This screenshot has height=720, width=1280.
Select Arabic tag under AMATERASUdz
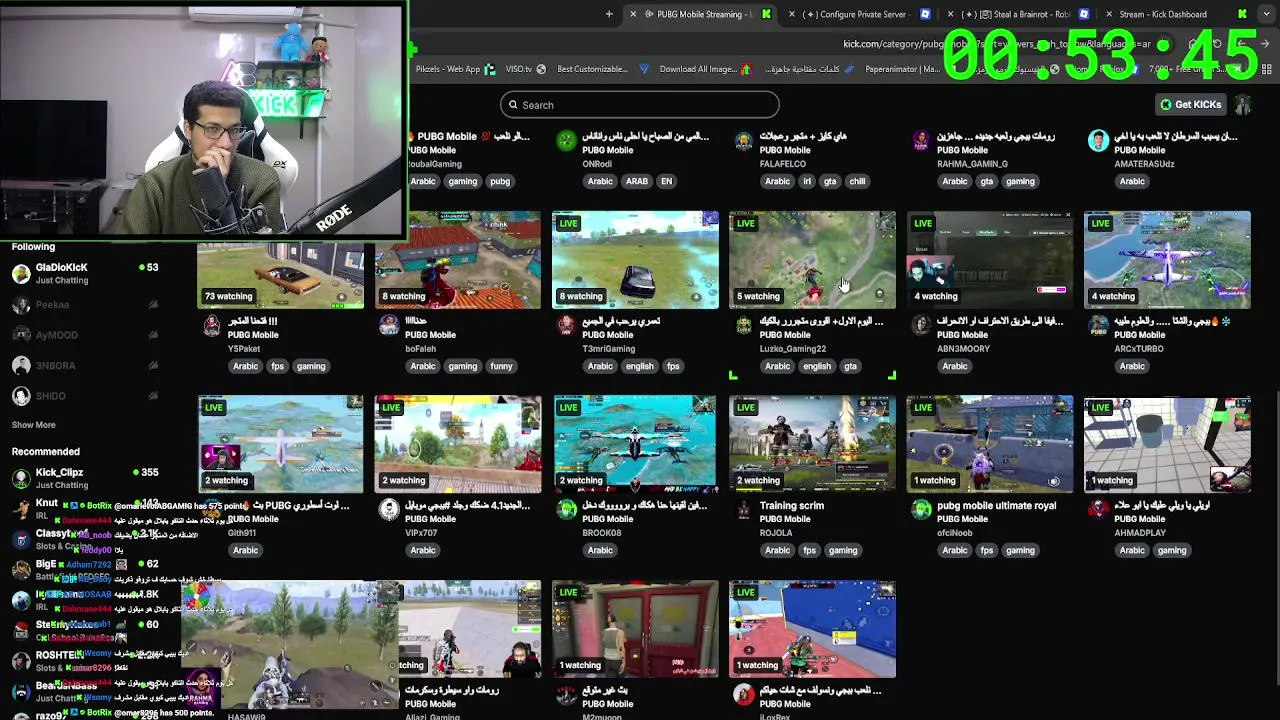tap(1132, 181)
